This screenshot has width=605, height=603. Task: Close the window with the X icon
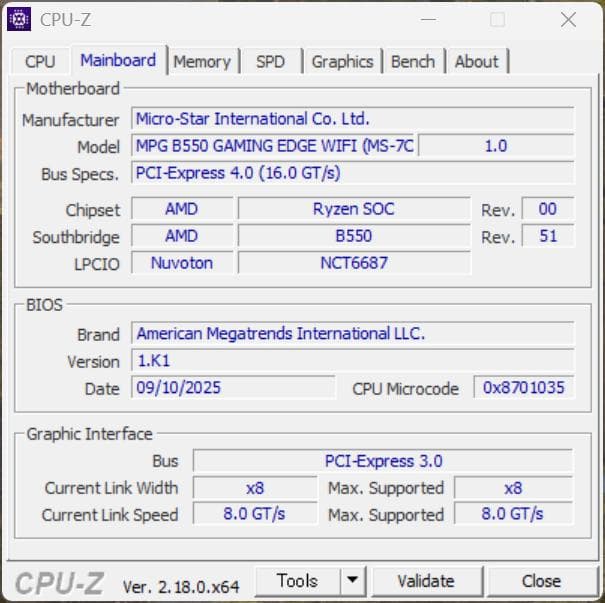(568, 19)
